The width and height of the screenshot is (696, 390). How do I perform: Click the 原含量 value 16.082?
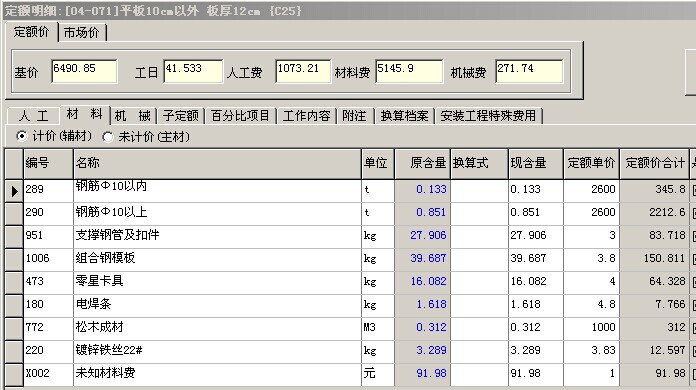pyautogui.click(x=422, y=282)
